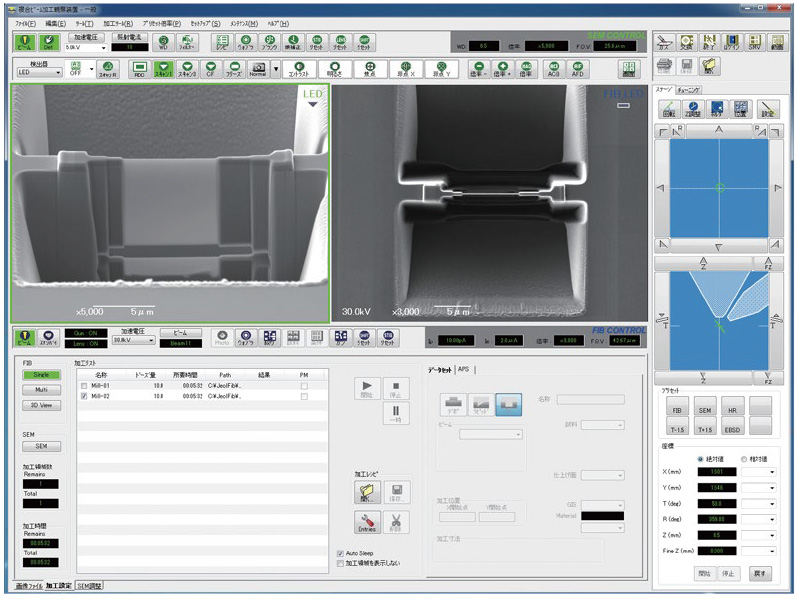Viewport: 798px width, 599px height.
Task: Open milling recipe folder icon
Action: point(367,492)
